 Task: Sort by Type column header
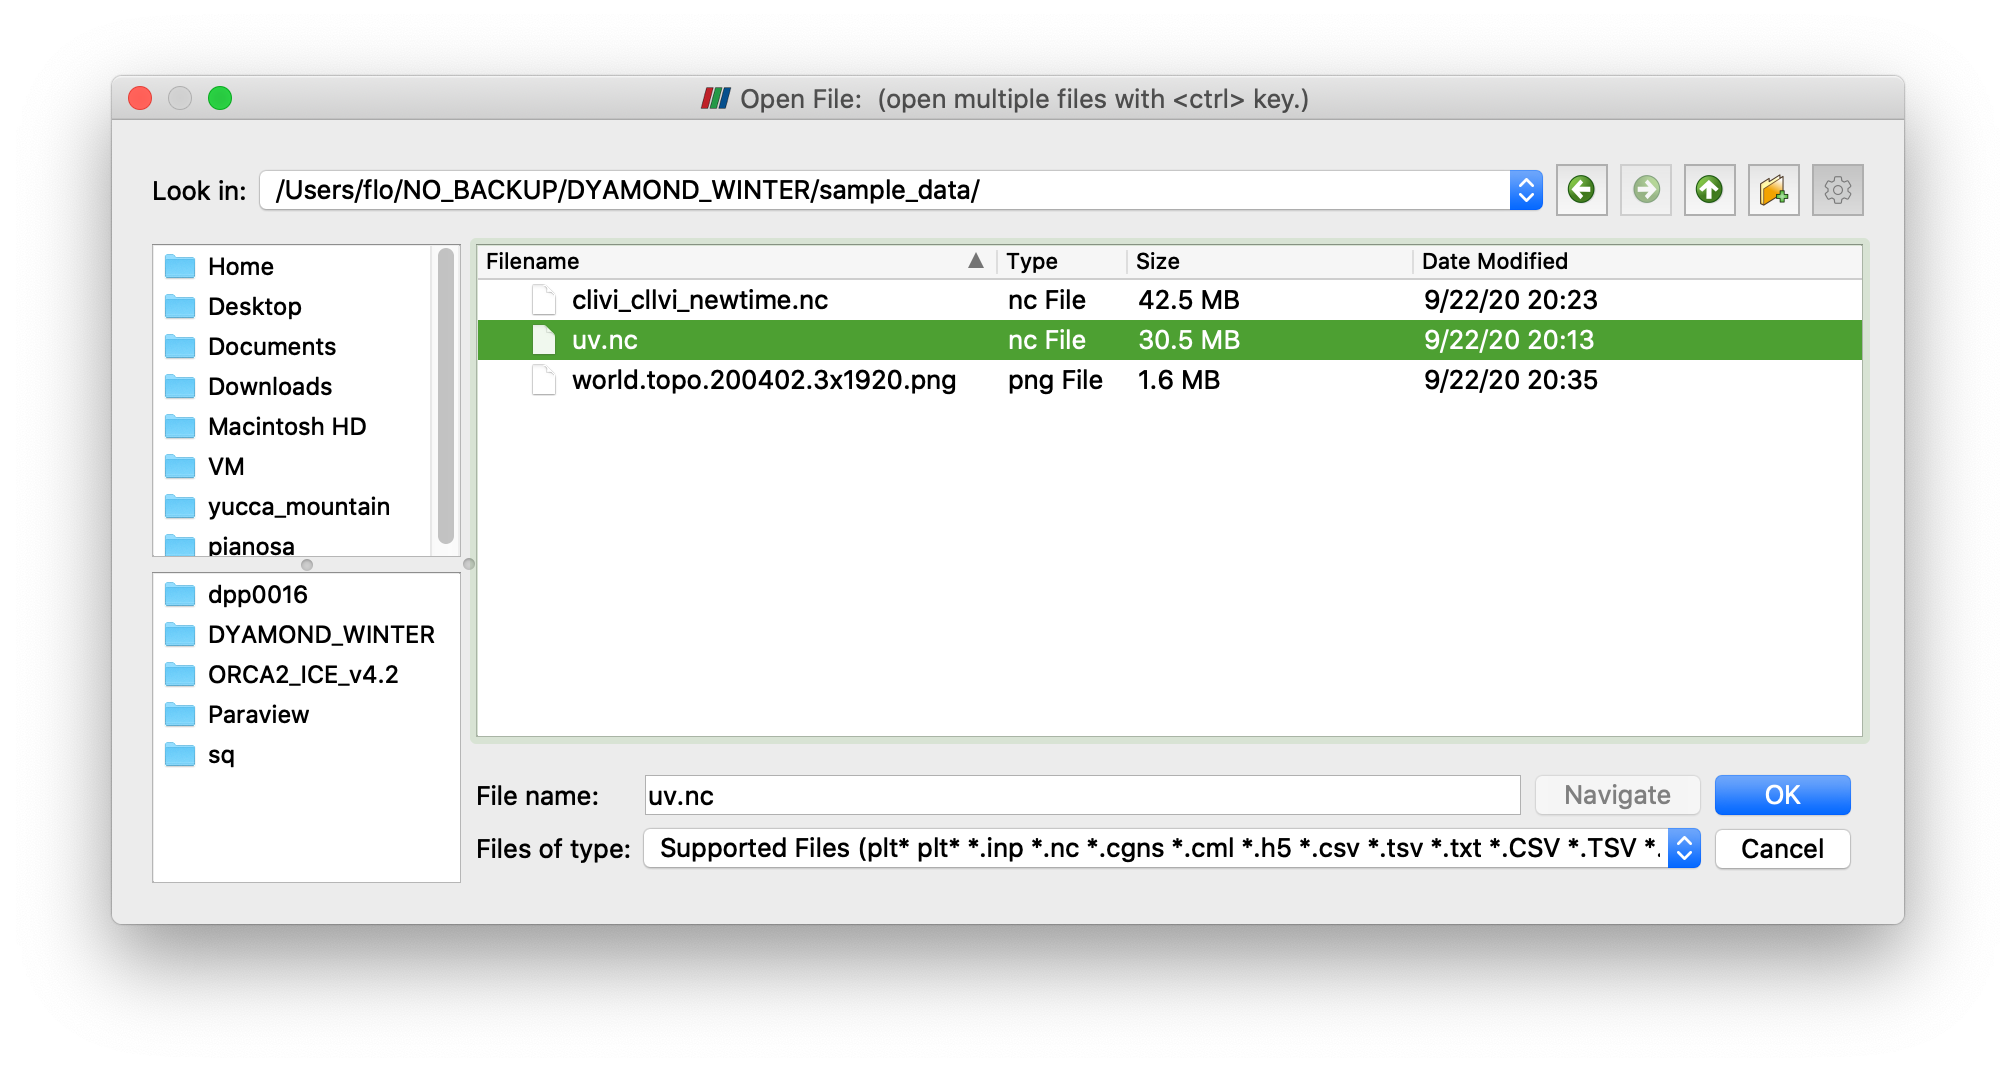[1061, 261]
